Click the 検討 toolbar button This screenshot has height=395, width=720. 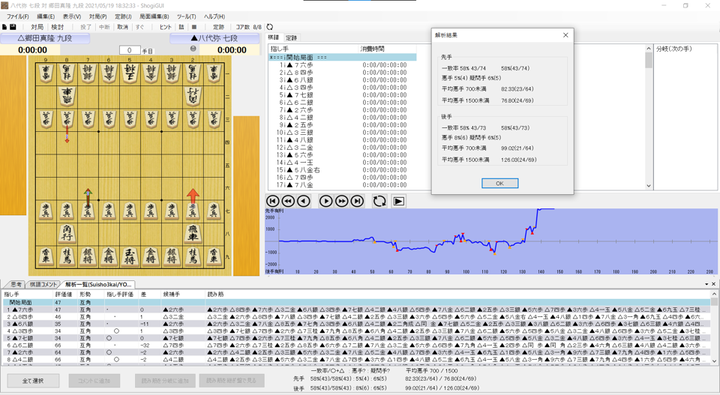coord(57,27)
